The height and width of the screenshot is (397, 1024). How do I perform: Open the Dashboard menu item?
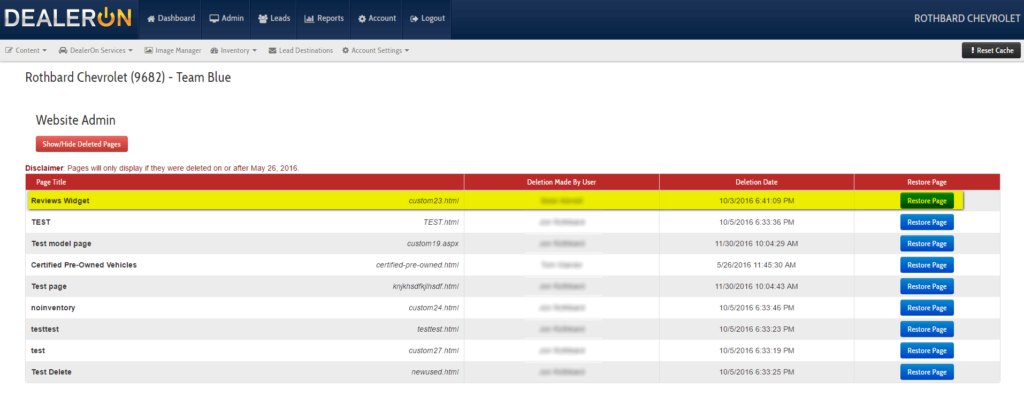point(171,19)
